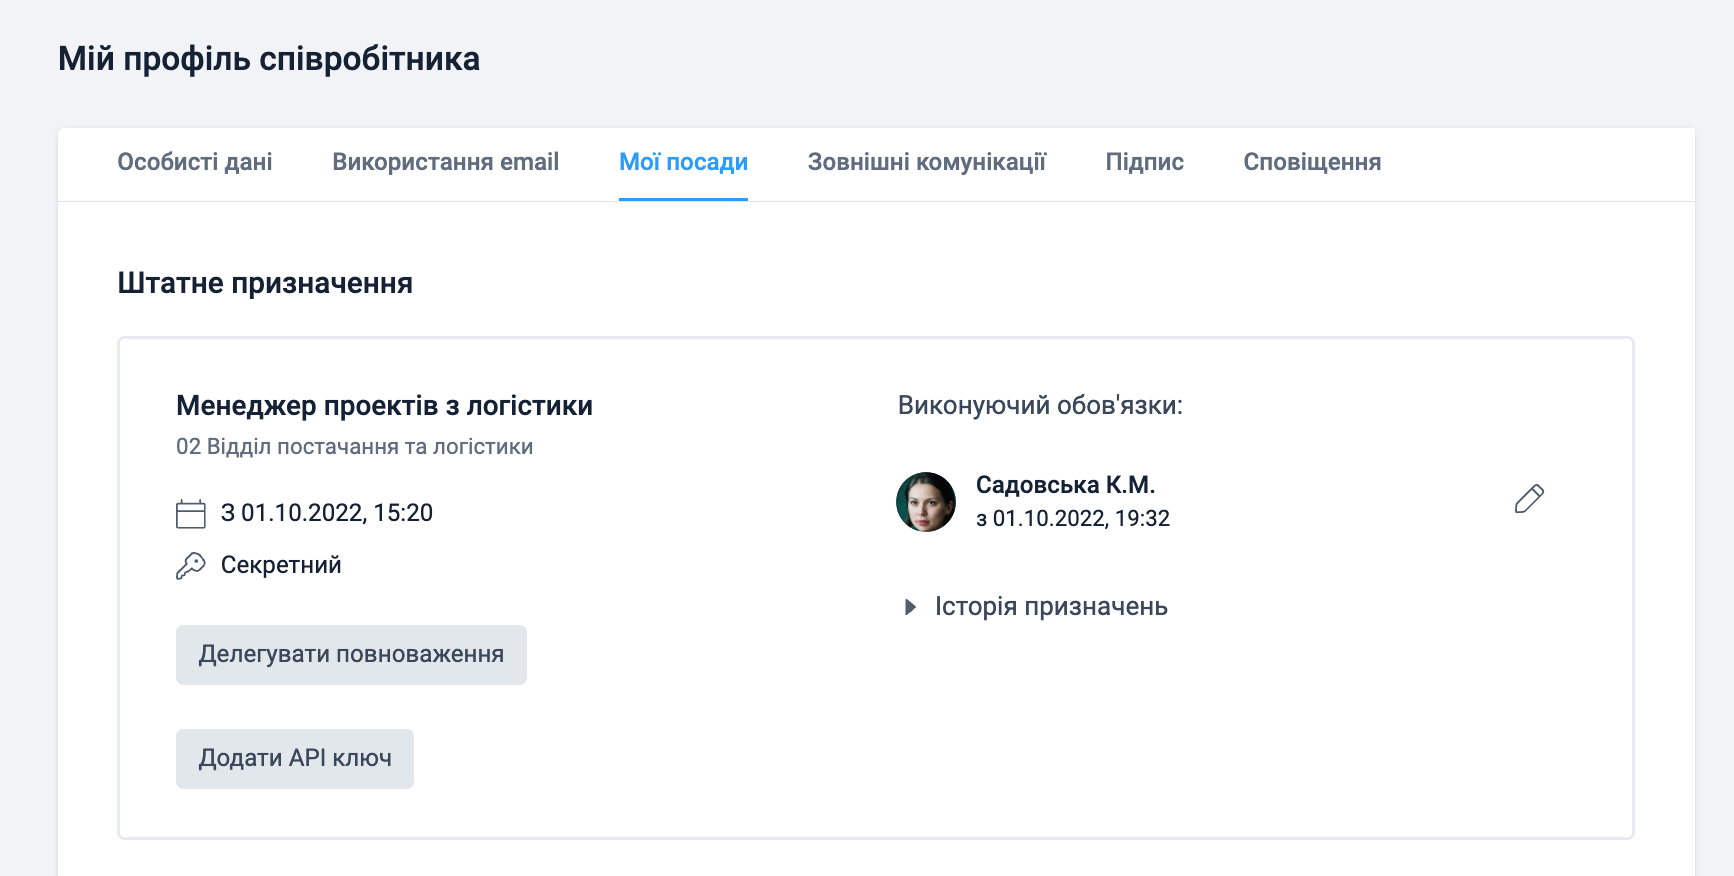This screenshot has width=1734, height=876.
Task: Click the Додати API ключ button
Action: (295, 759)
